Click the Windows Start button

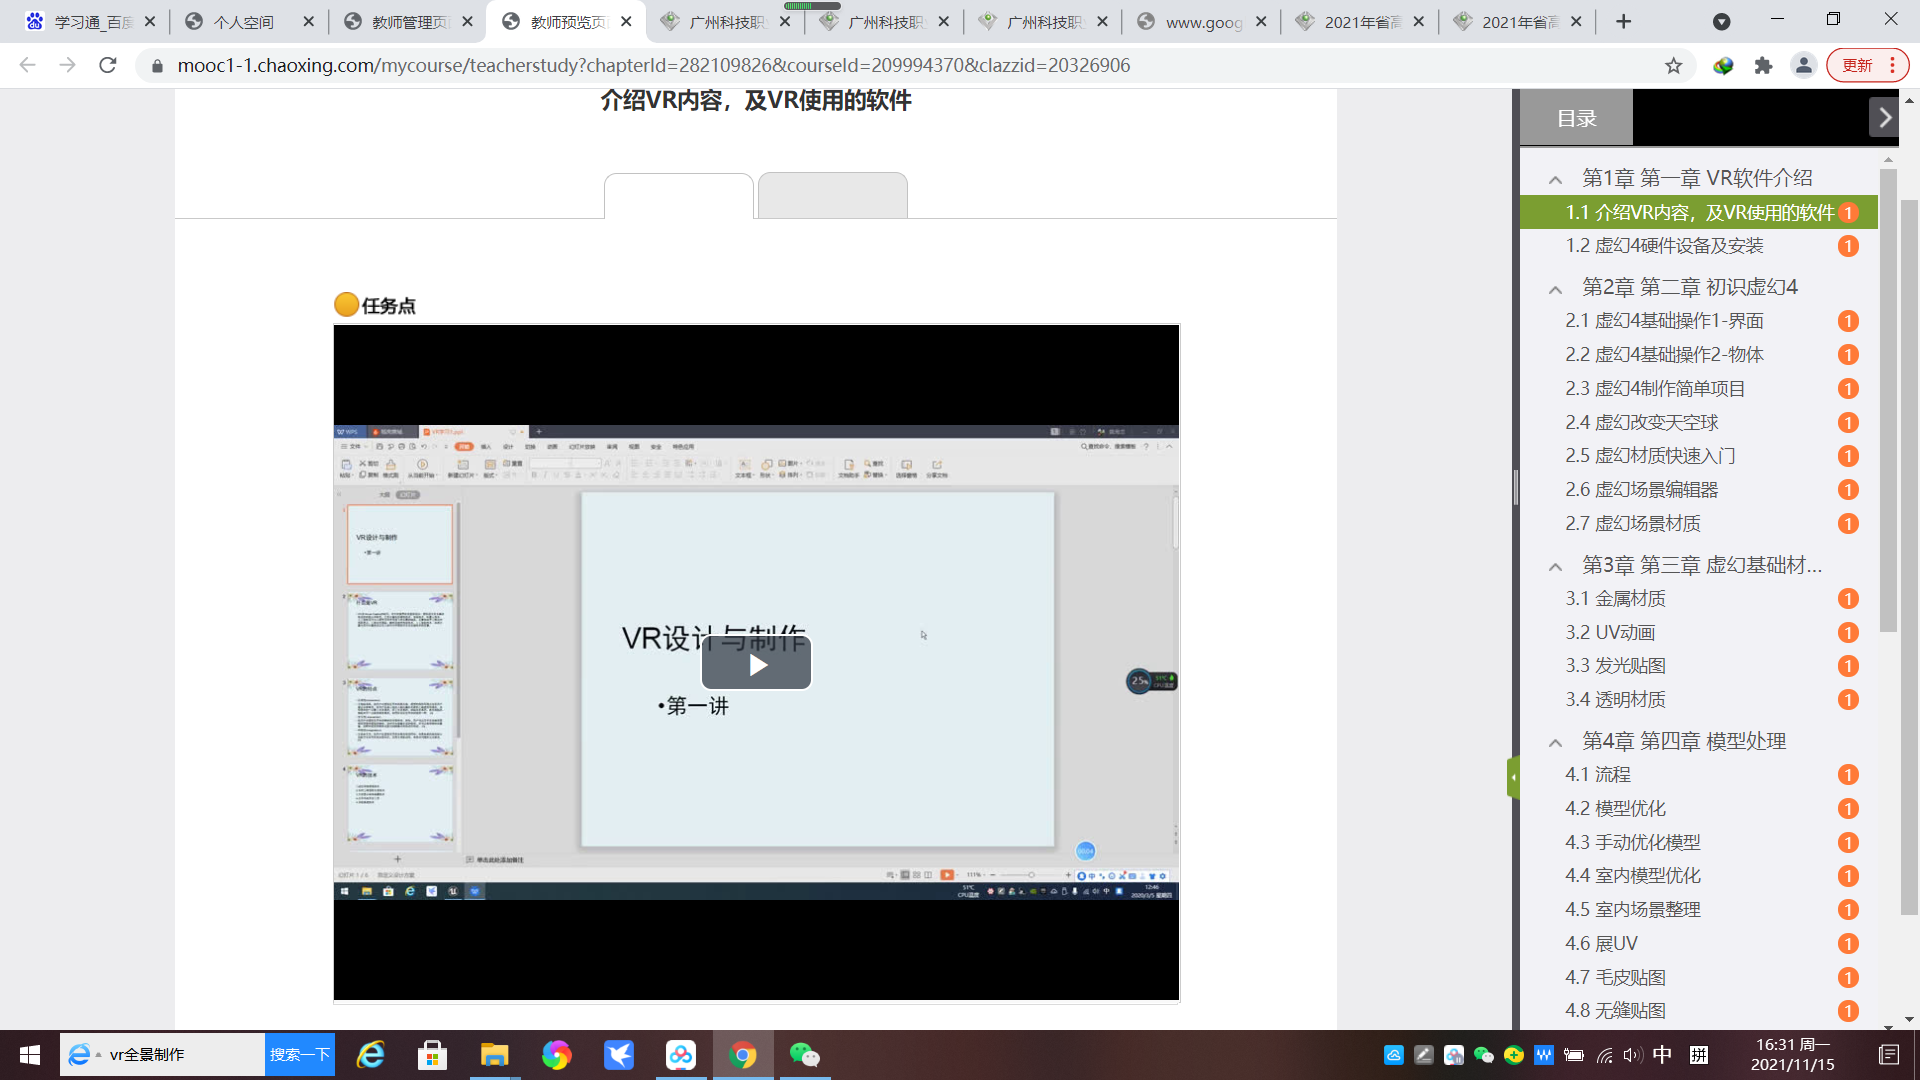29,1055
